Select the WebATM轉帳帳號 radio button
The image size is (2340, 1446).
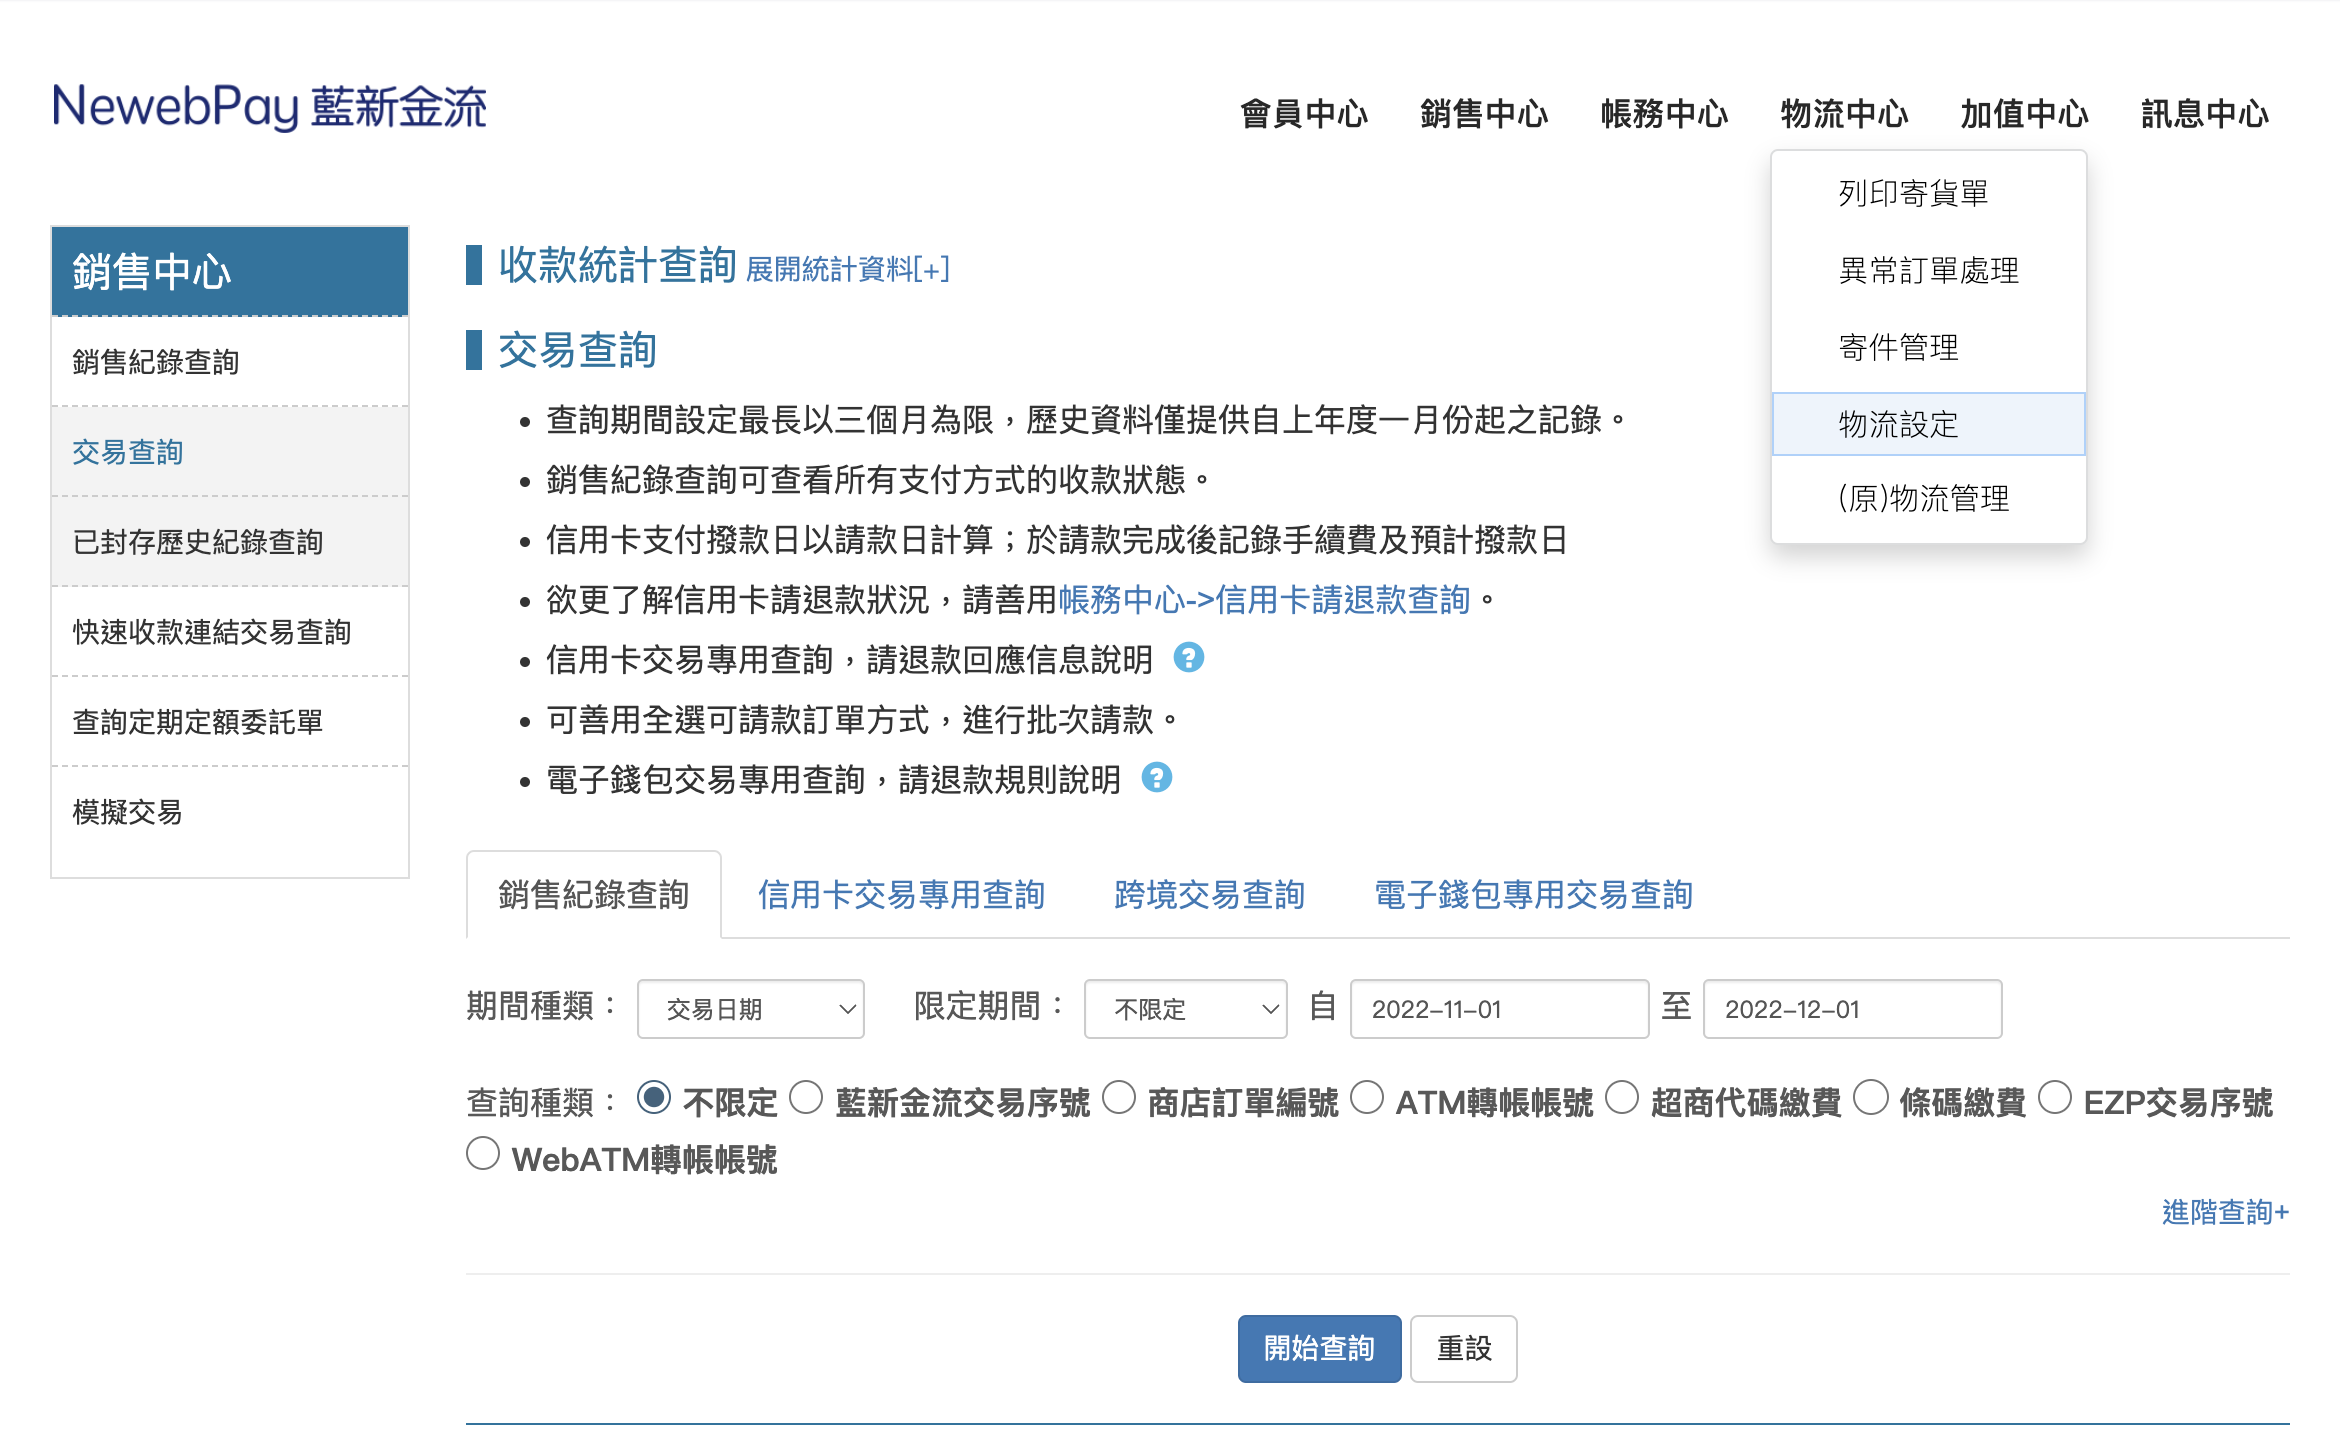tap(483, 1153)
